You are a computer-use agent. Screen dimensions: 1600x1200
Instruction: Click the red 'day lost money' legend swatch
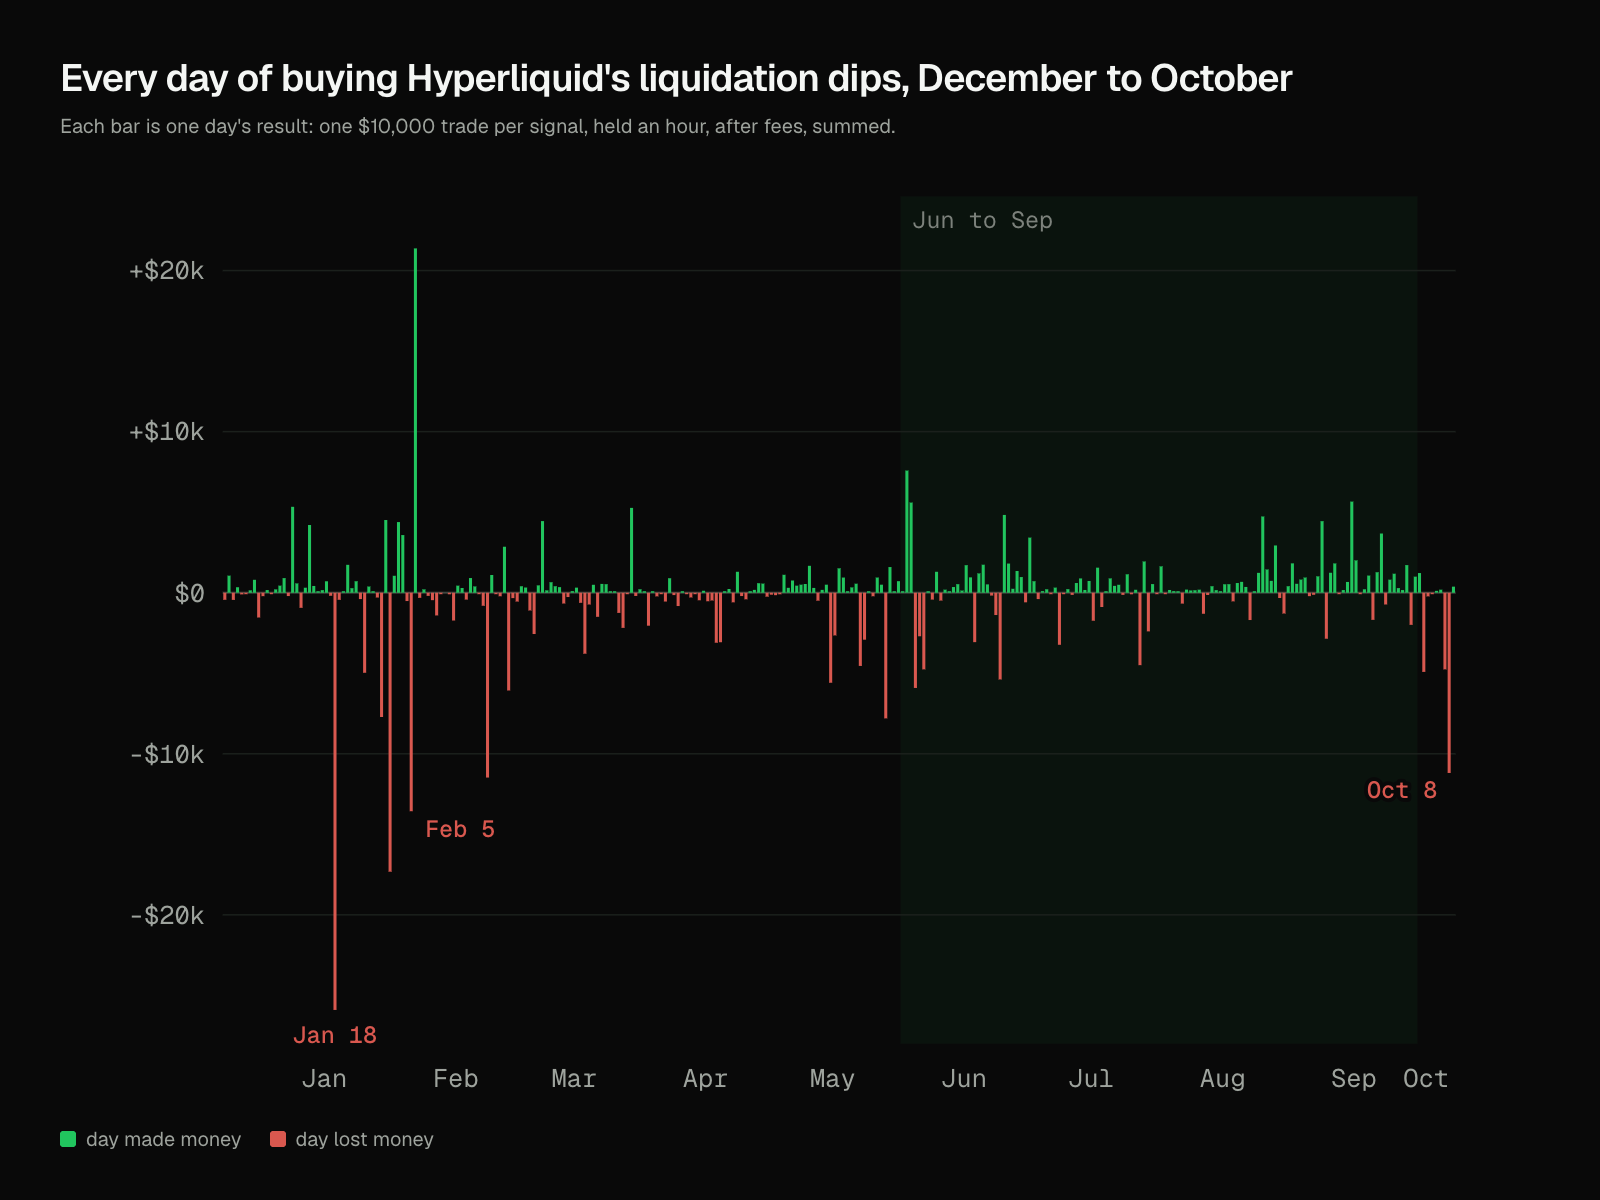coord(278,1139)
